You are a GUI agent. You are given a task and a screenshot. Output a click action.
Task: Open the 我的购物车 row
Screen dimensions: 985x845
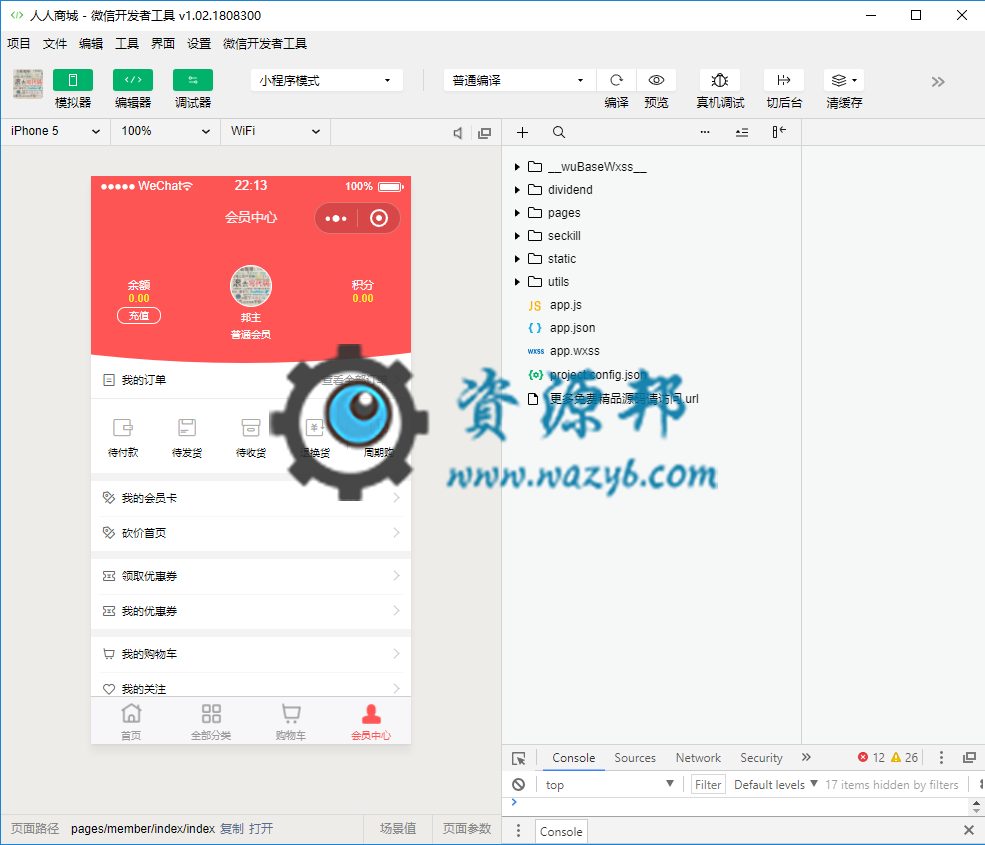(251, 654)
